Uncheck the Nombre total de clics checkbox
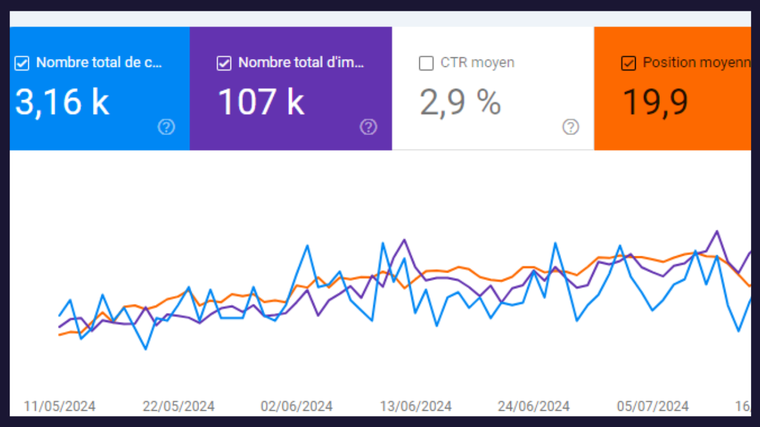Image resolution: width=760 pixels, height=427 pixels. pos(22,63)
